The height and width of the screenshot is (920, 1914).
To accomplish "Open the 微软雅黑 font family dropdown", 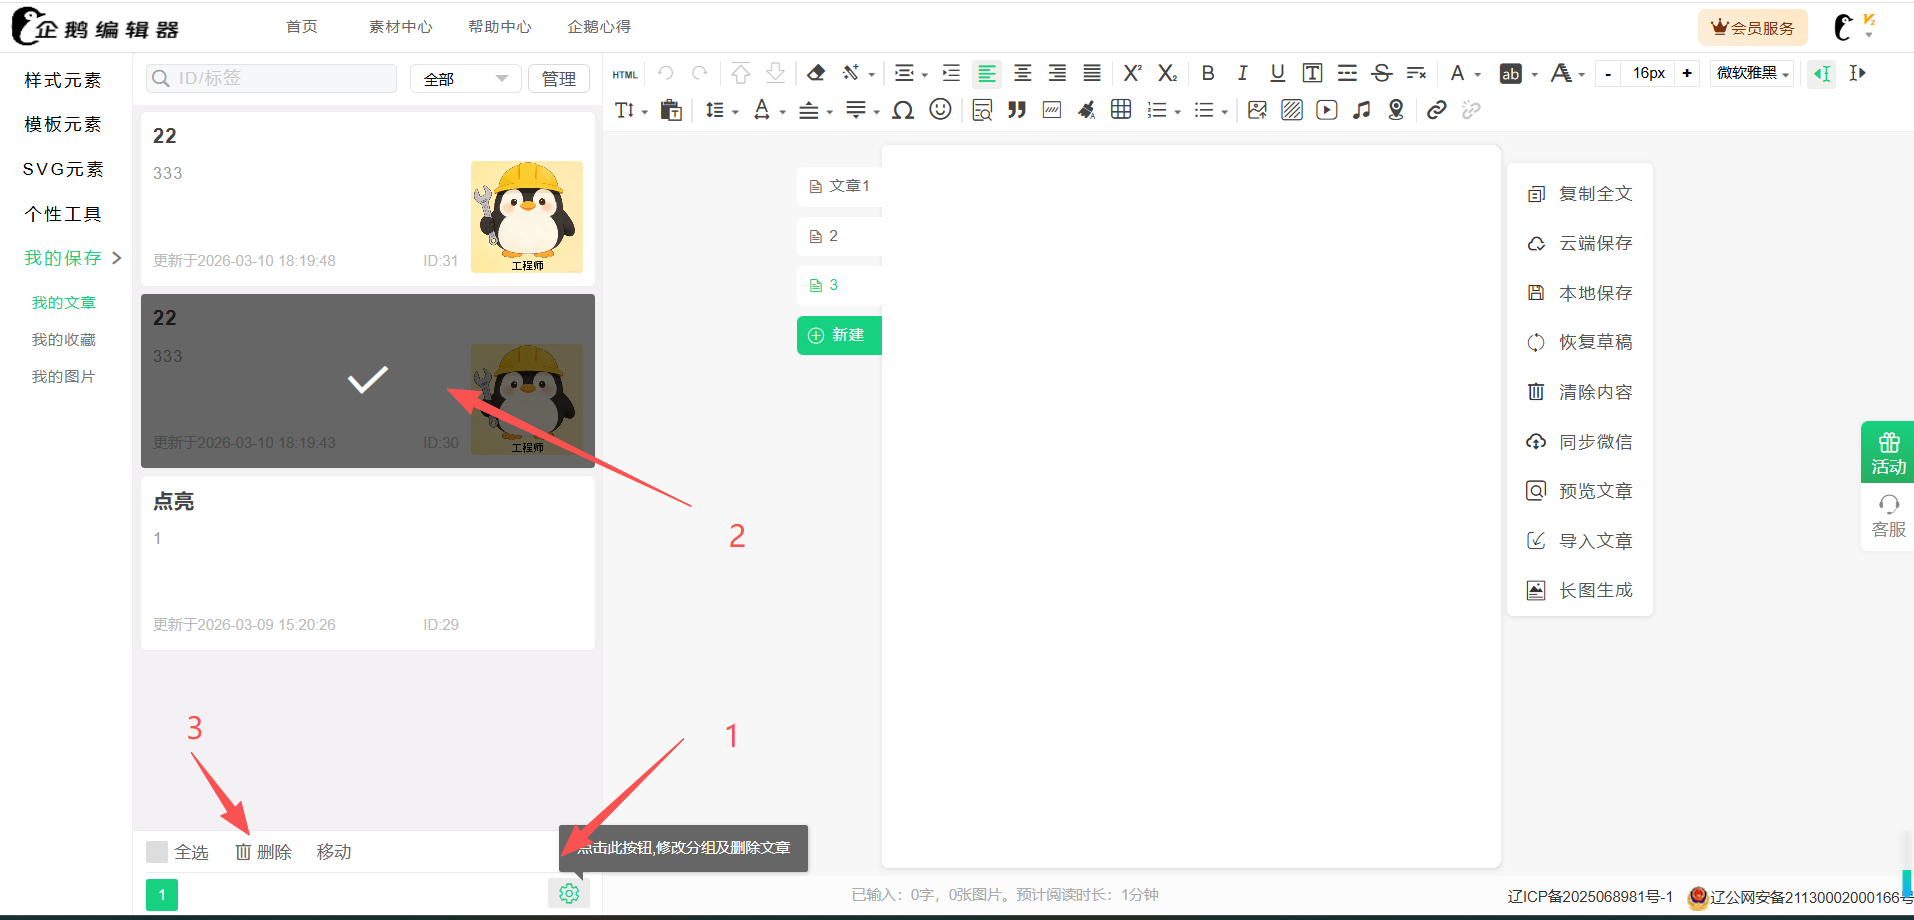I will point(1752,73).
